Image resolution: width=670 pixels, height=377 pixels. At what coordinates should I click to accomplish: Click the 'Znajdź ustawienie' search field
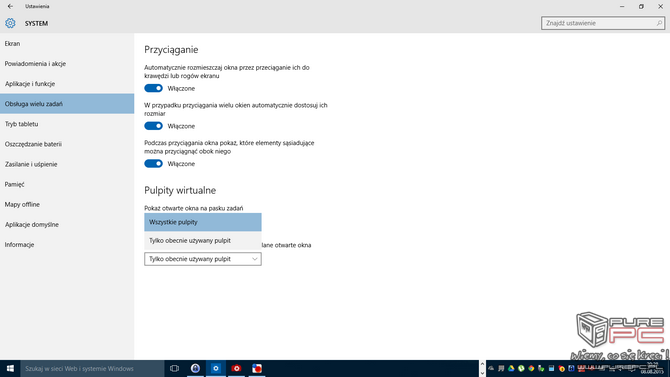[x=603, y=23]
